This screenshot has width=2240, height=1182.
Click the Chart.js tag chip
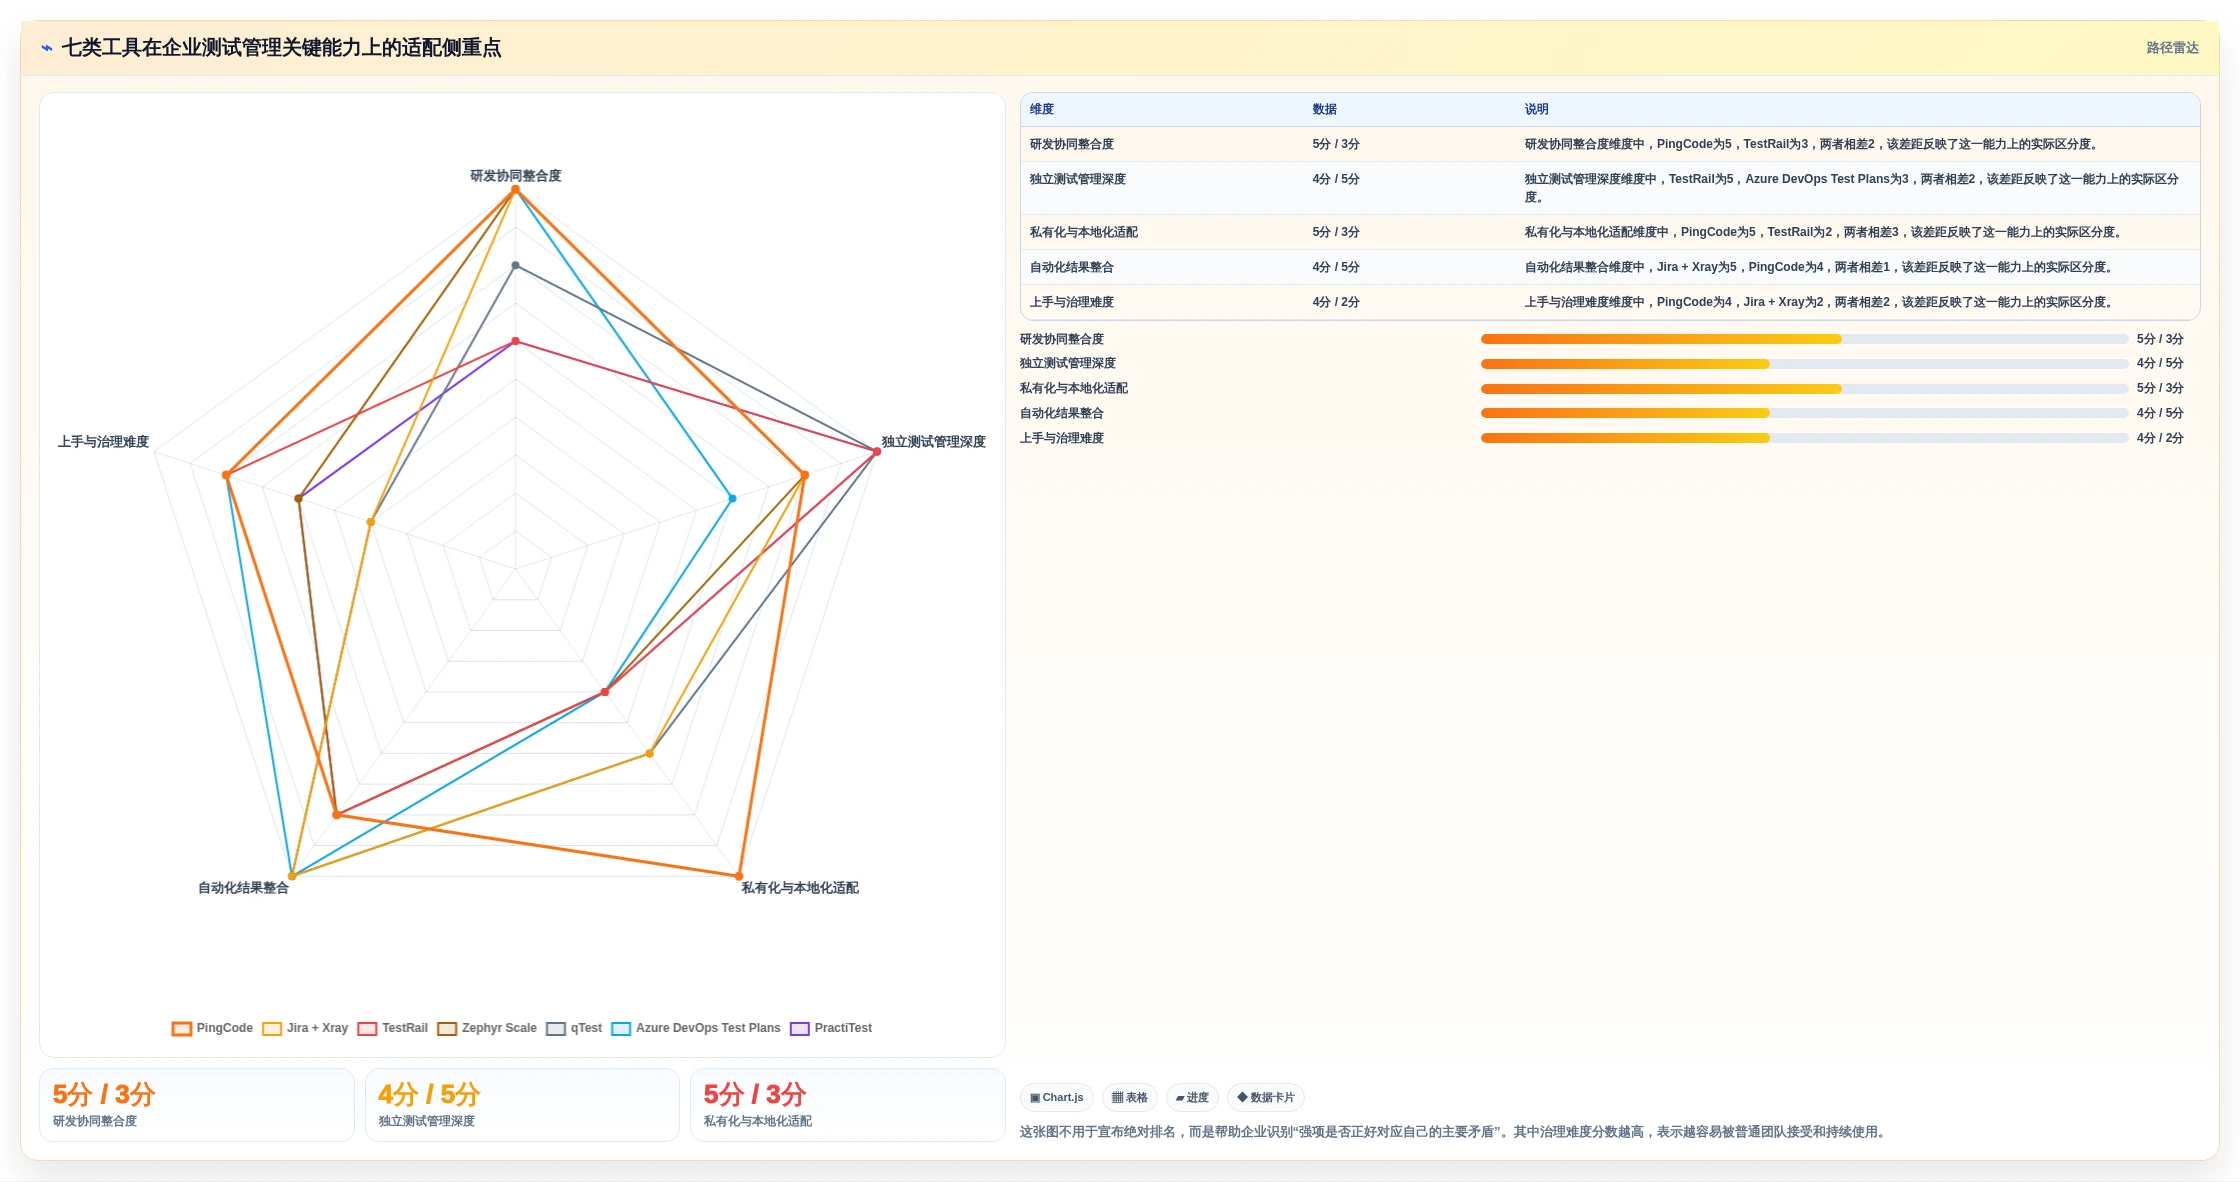pyautogui.click(x=1057, y=1097)
